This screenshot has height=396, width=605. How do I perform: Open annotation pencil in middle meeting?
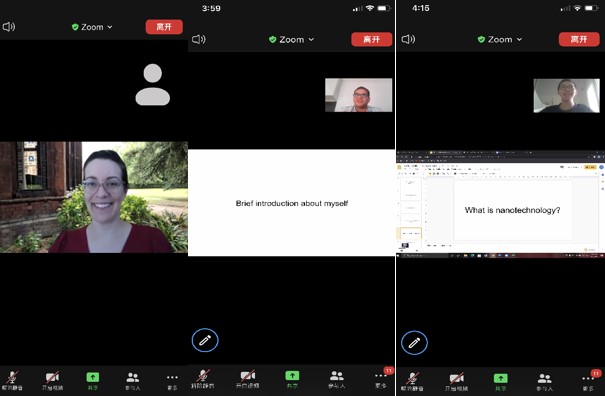205,340
